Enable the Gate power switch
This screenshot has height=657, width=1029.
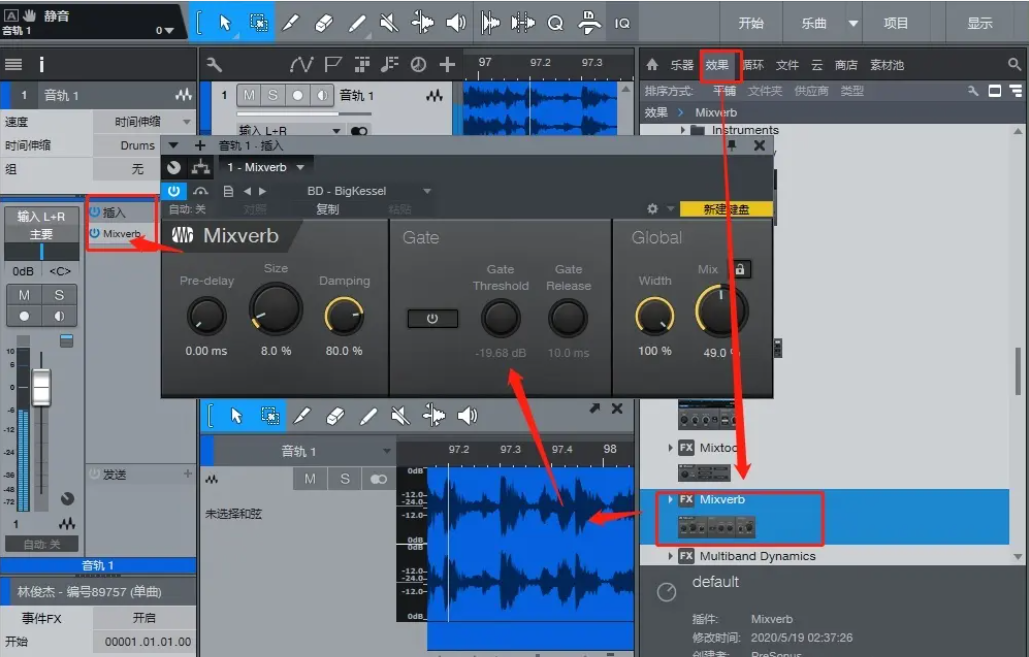point(432,318)
